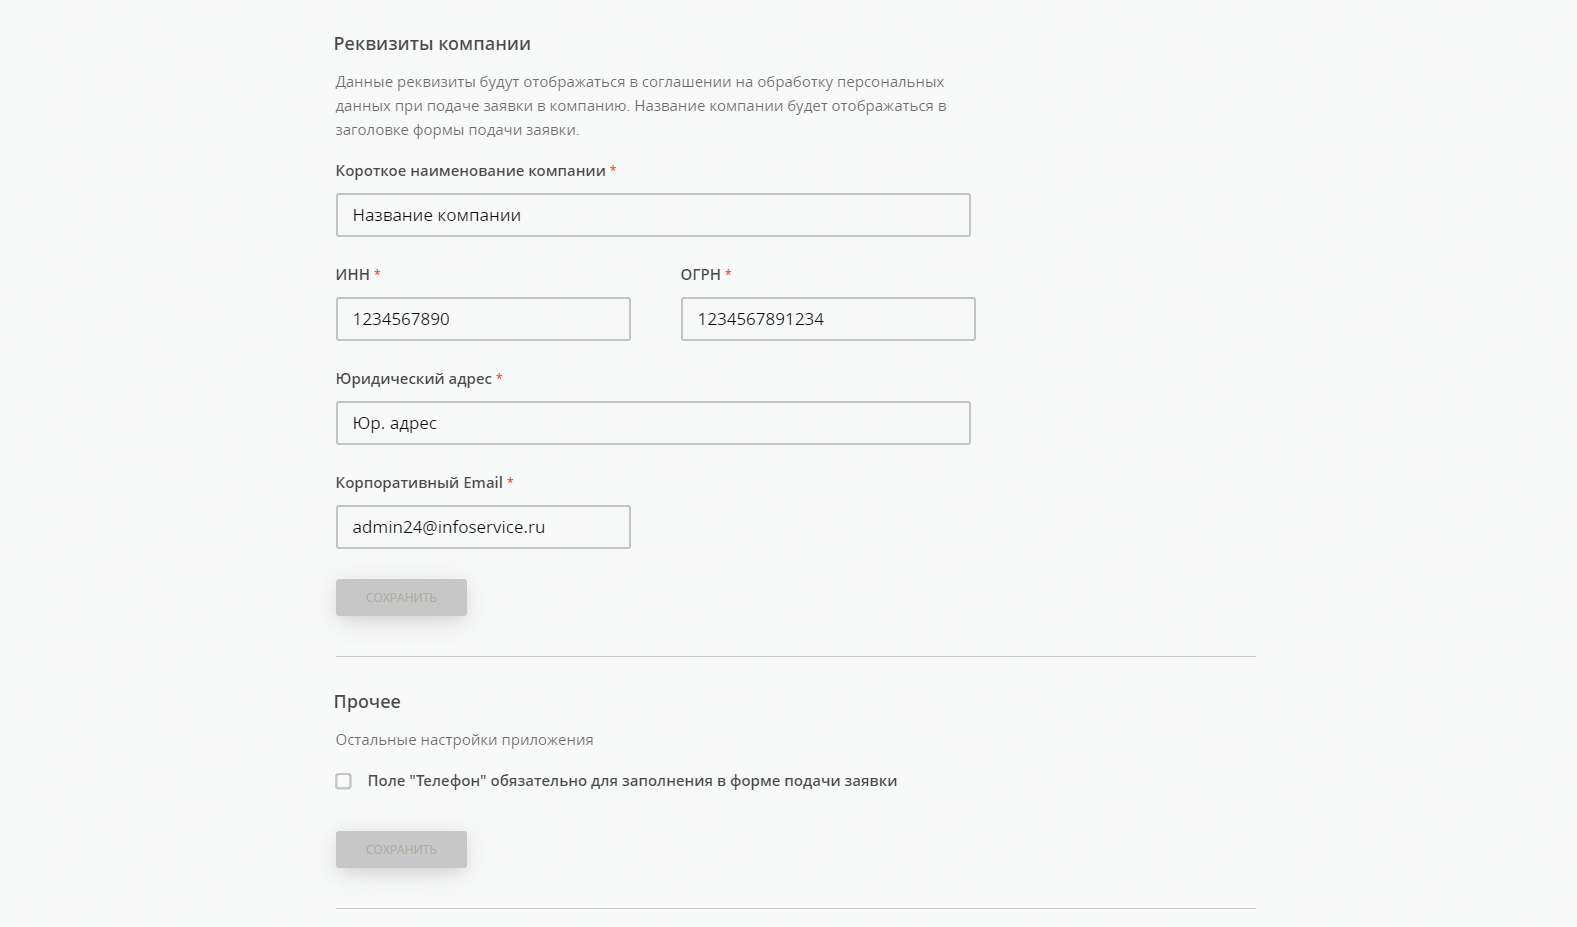Click the 'Короткое наименование компании' field label
1577x927 pixels.
pos(471,171)
